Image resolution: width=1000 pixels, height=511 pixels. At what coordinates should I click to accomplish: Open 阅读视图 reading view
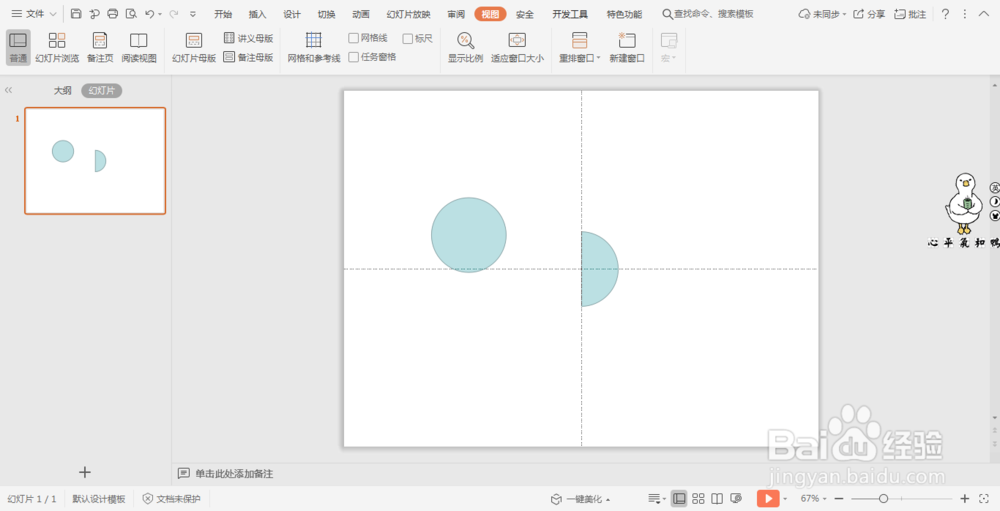click(x=138, y=48)
